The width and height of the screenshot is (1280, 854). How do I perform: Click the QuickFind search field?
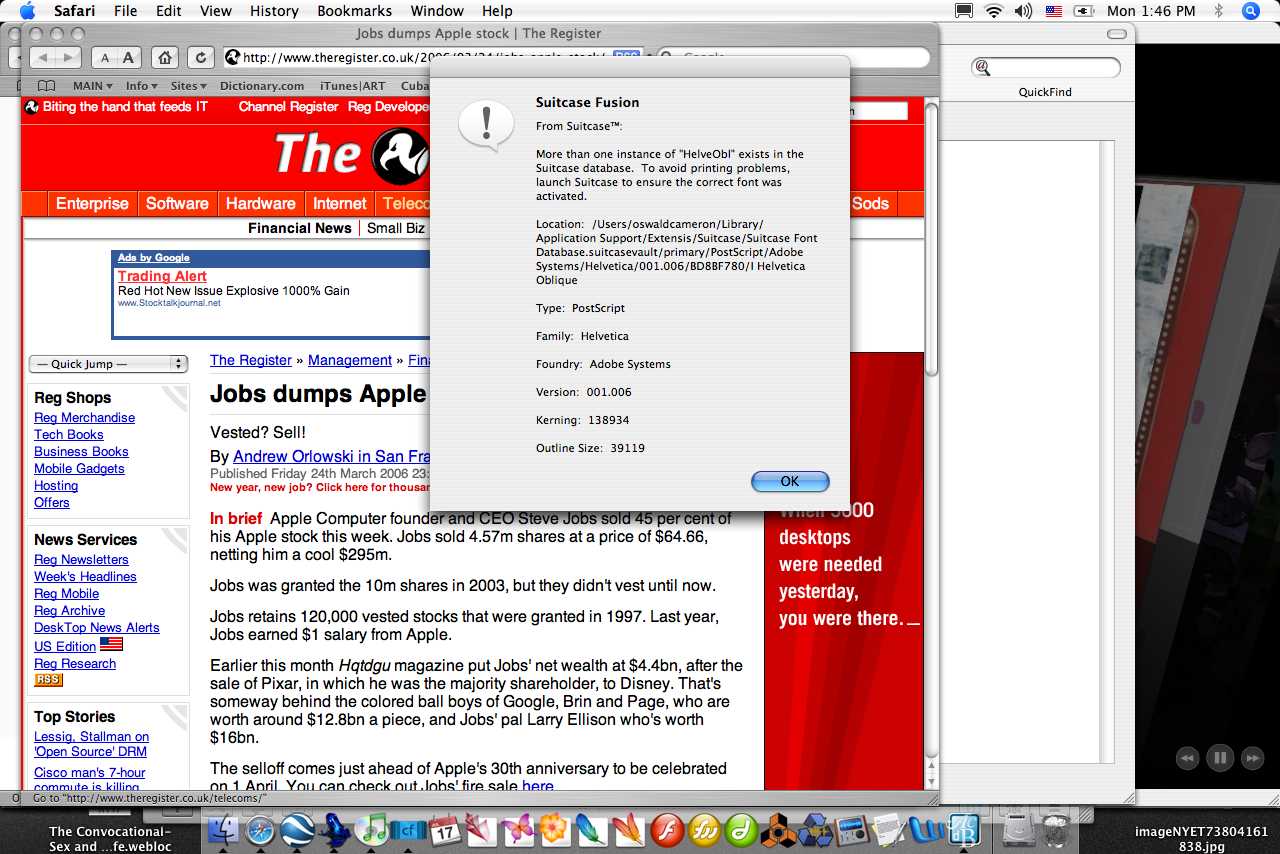tap(1046, 67)
